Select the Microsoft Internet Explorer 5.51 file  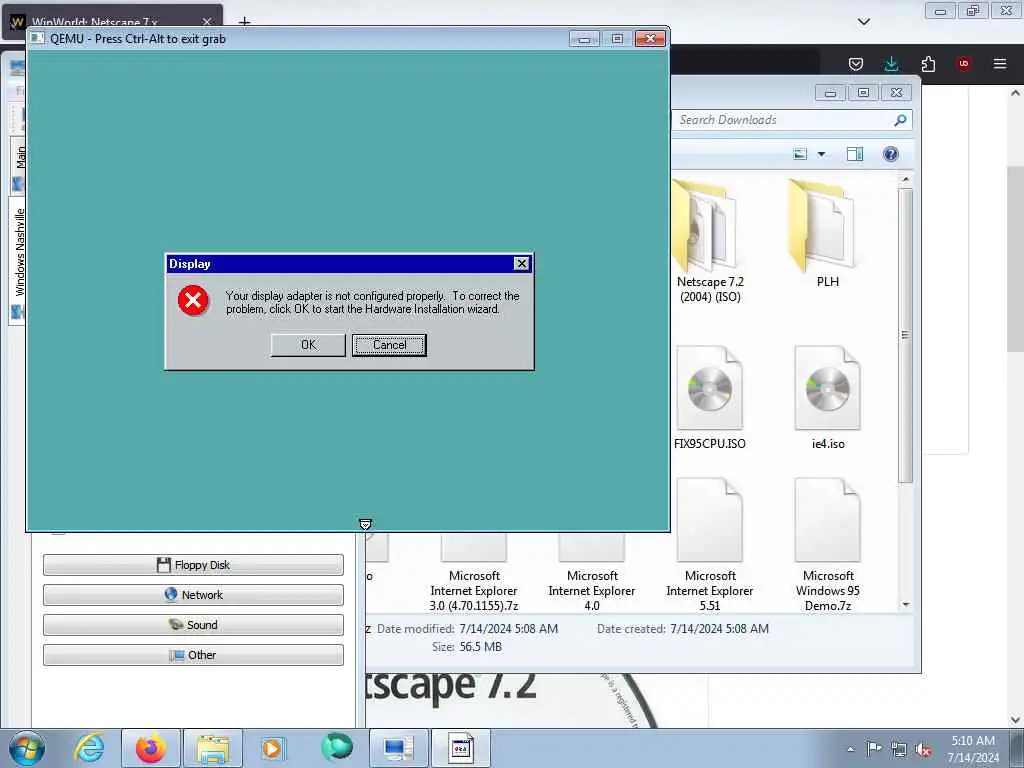pyautogui.click(x=709, y=545)
